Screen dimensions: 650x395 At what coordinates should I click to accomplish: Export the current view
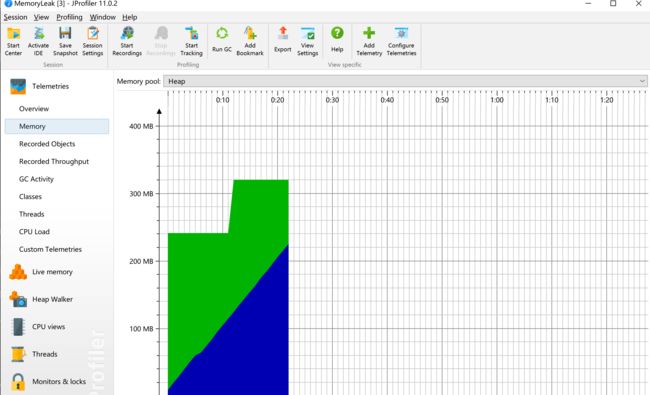(x=283, y=39)
